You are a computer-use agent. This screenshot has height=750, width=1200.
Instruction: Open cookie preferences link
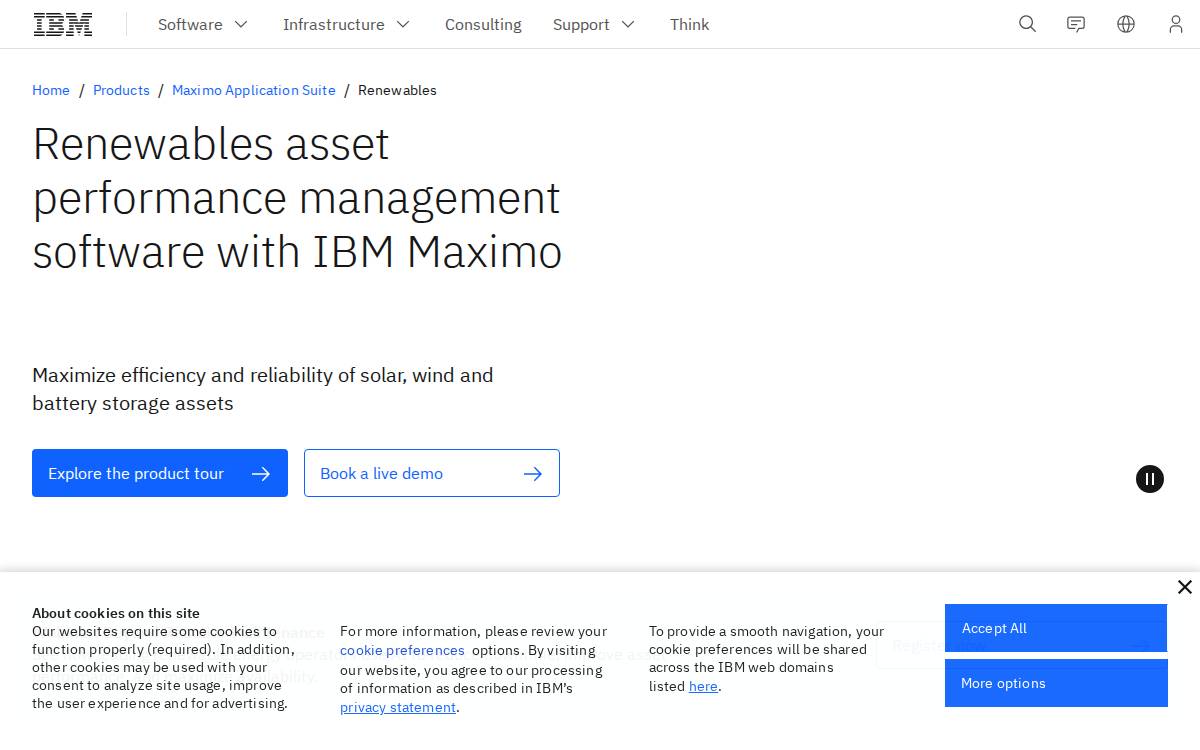(x=402, y=650)
